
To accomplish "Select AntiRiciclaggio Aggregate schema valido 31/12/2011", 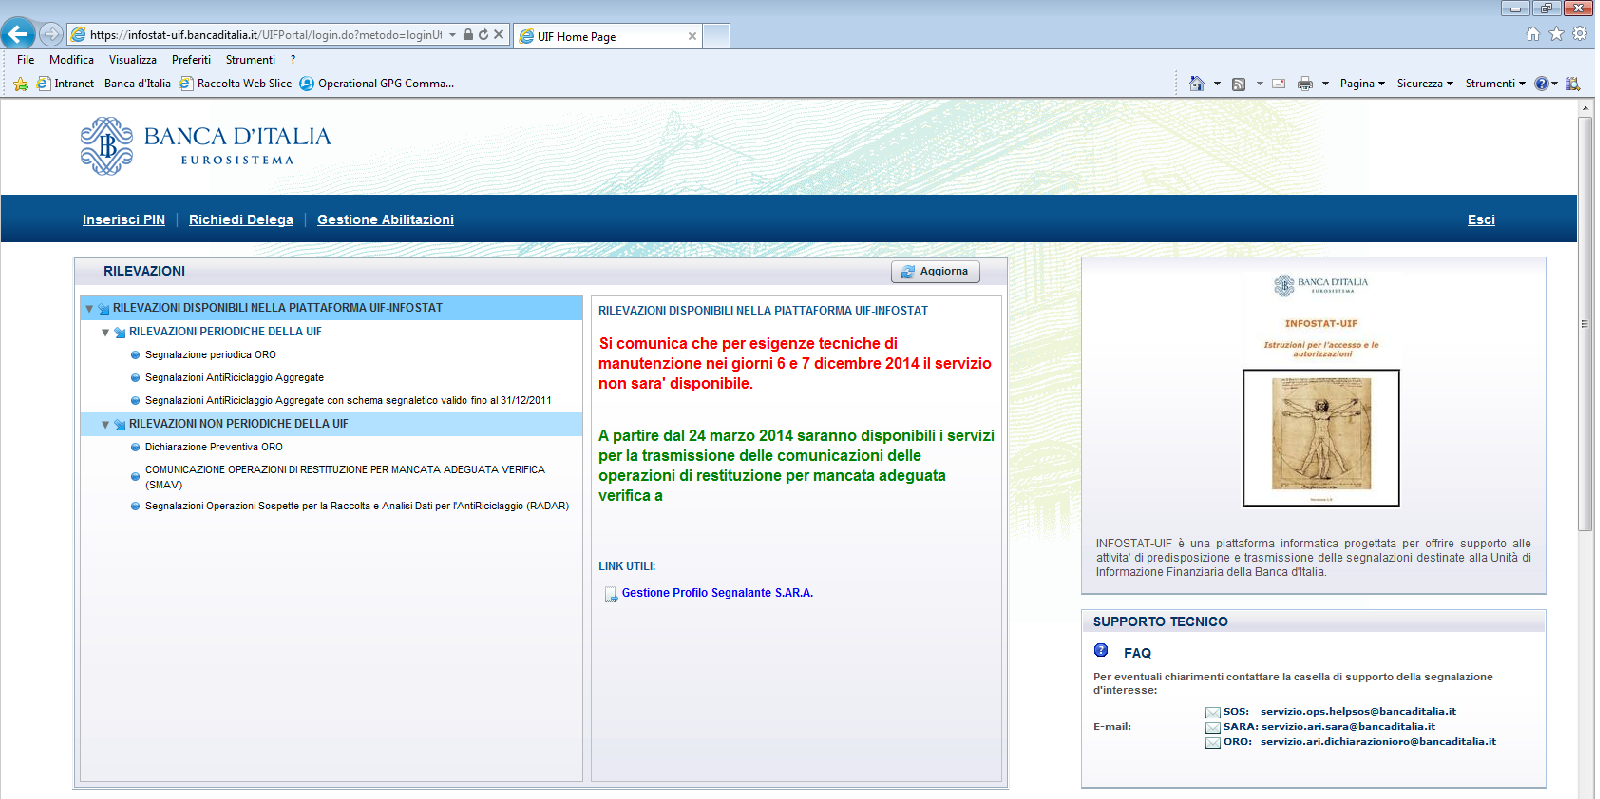I will [x=348, y=401].
